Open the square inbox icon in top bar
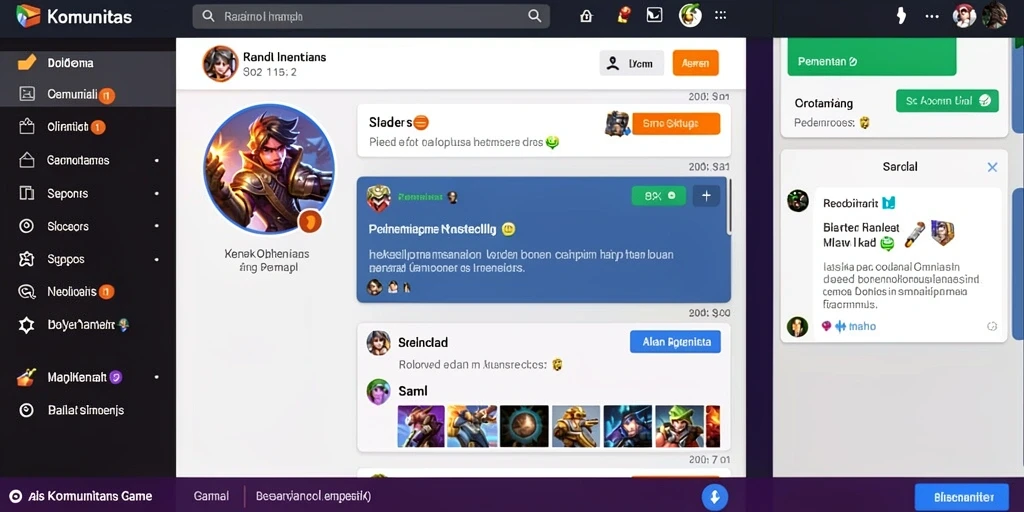Screen dimensions: 1024x512 click(654, 15)
